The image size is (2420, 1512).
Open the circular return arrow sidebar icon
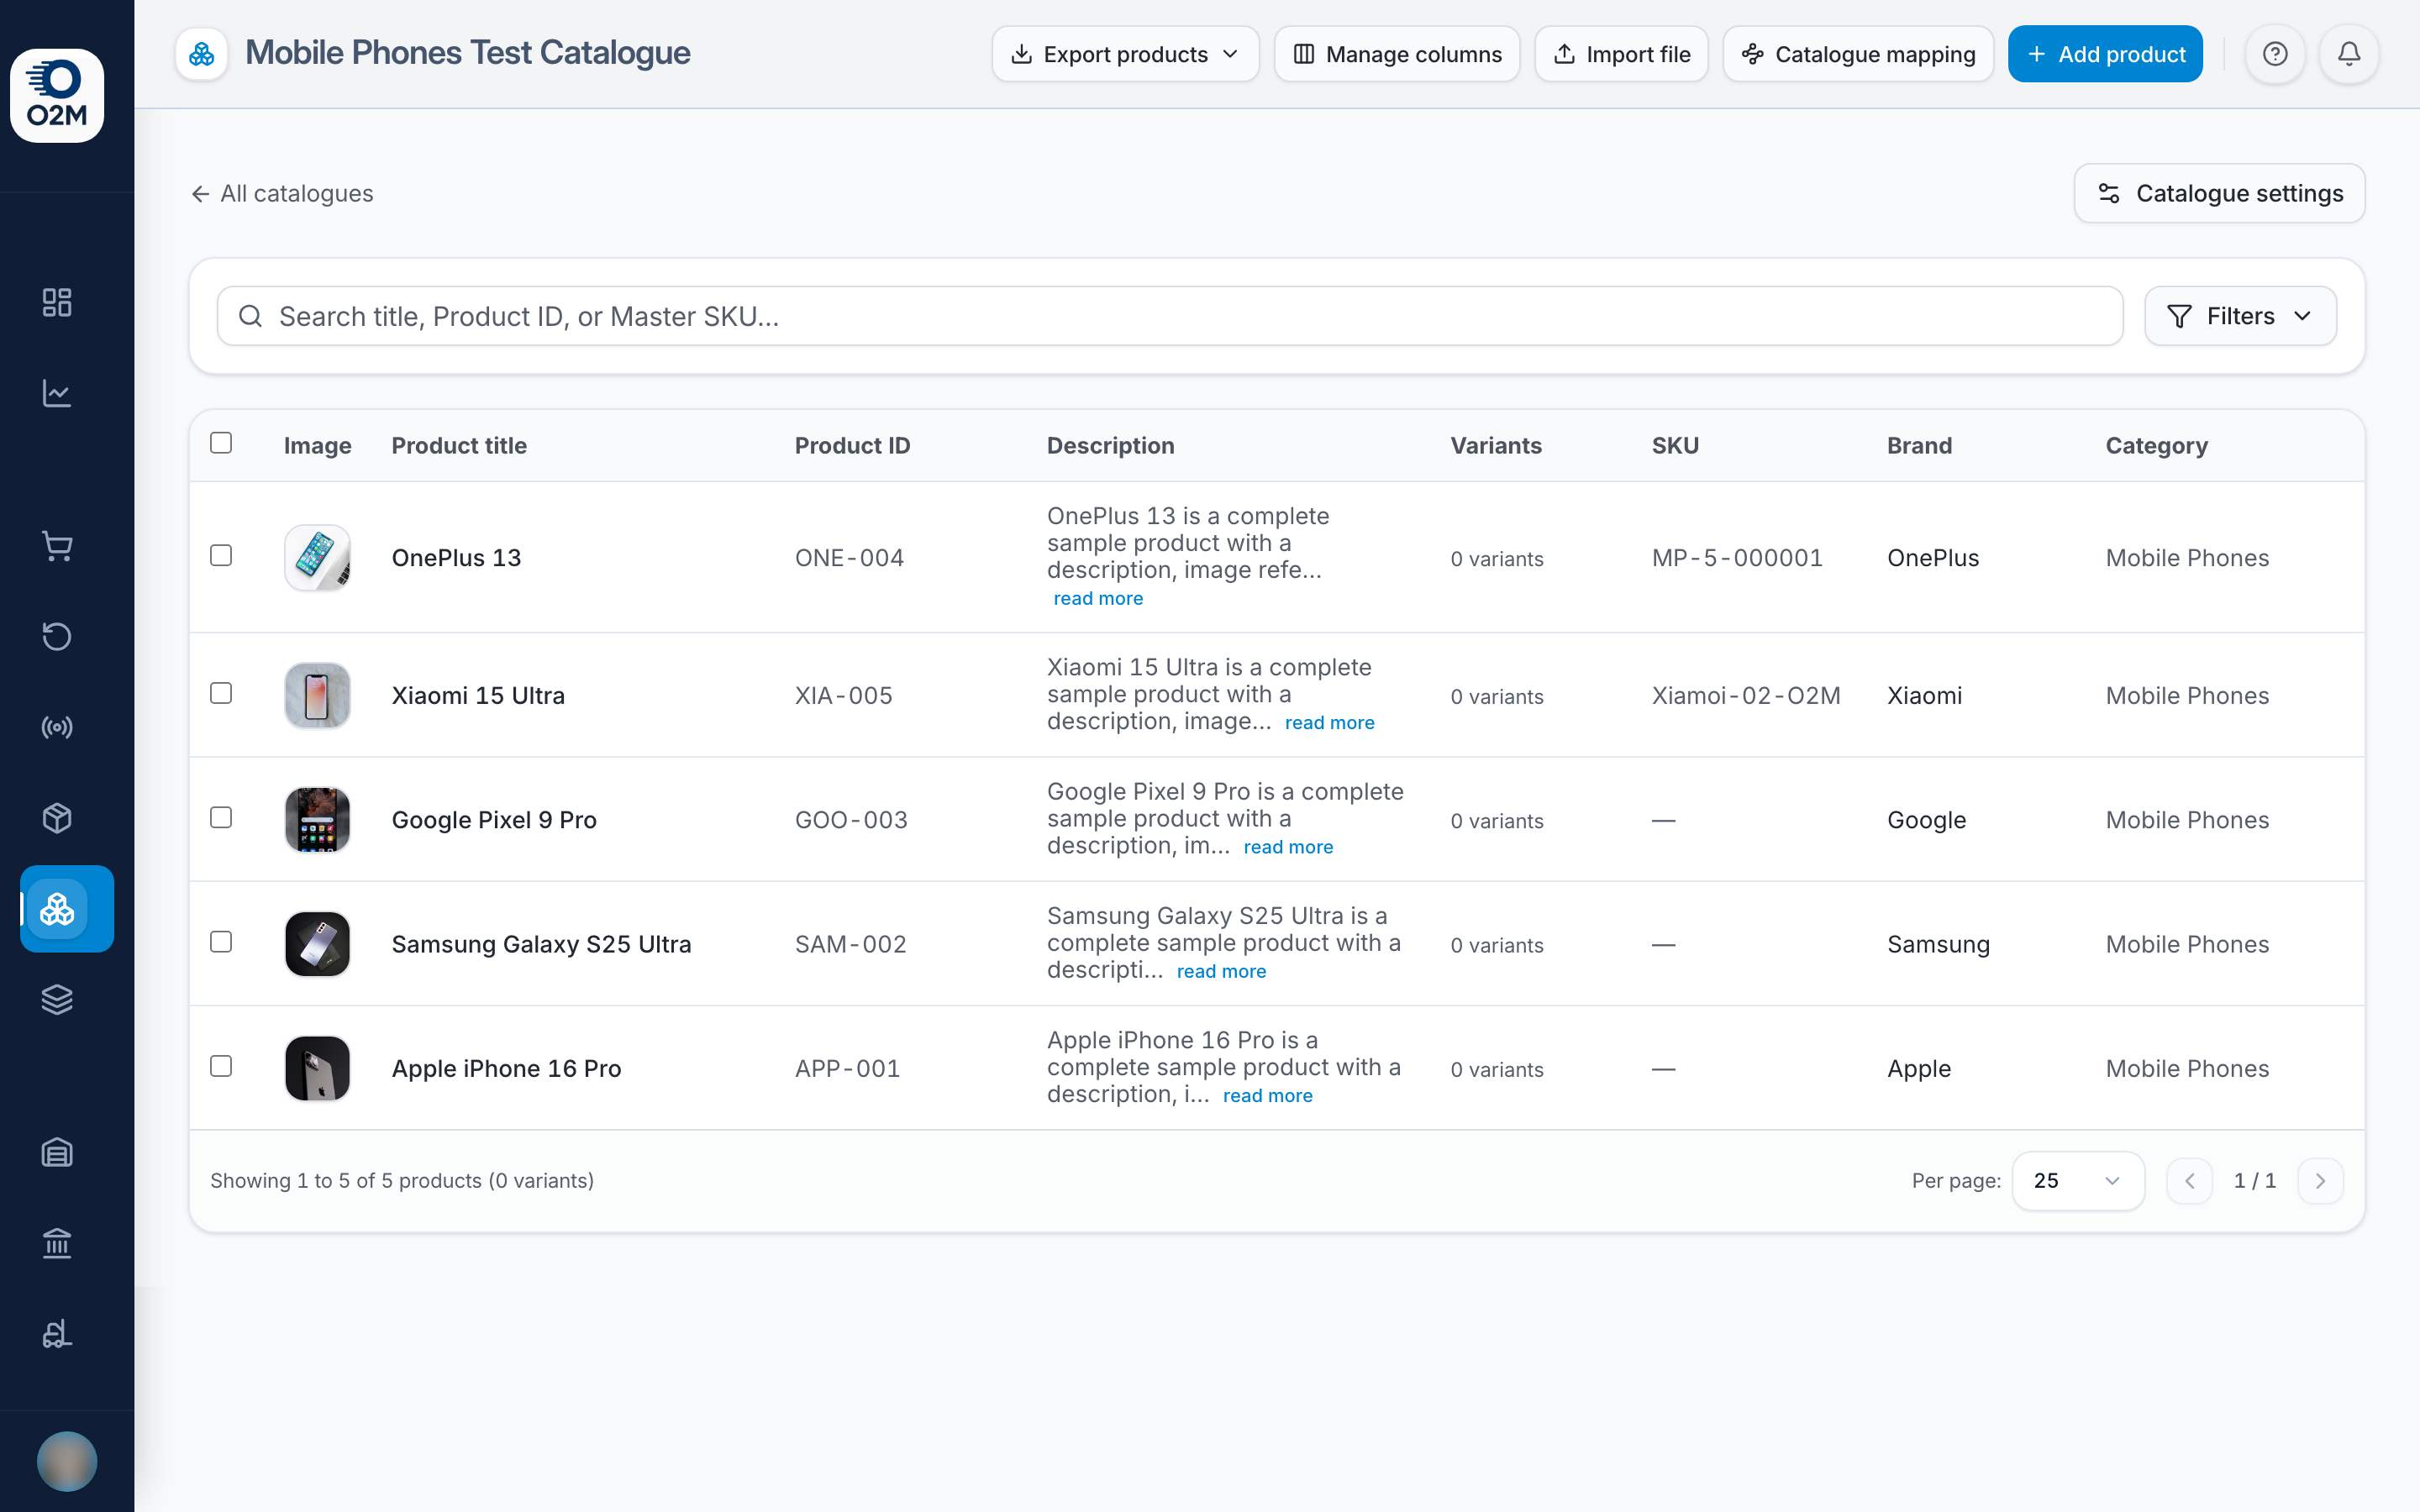[x=57, y=636]
